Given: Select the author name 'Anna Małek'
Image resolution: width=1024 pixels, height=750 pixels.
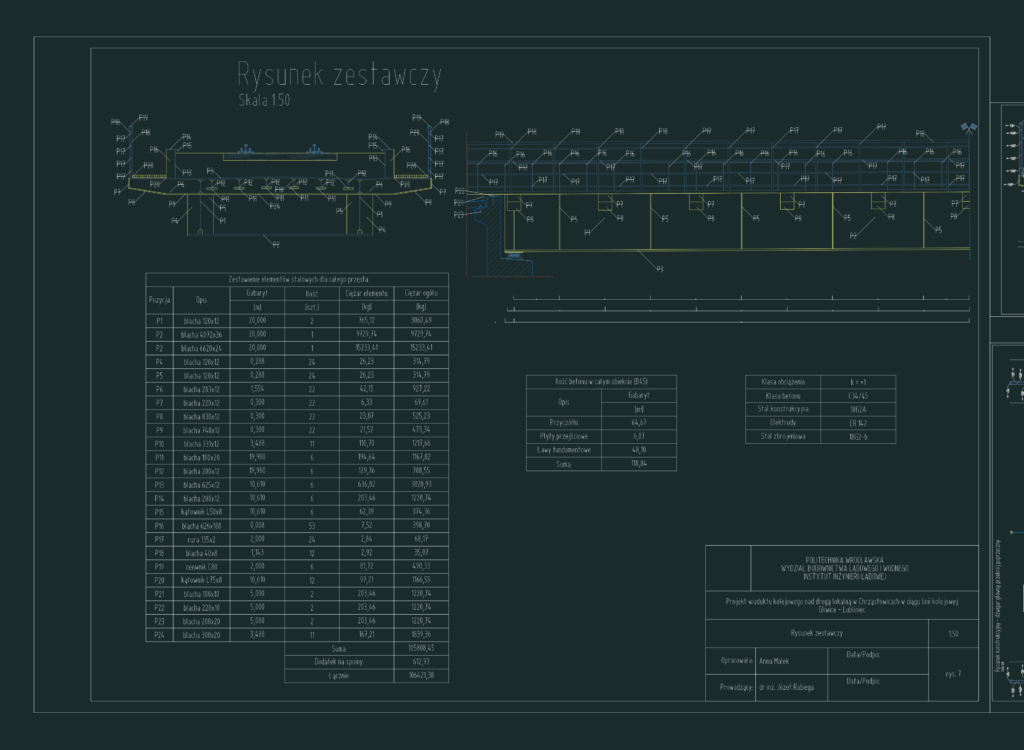Looking at the screenshot, I should coord(774,661).
